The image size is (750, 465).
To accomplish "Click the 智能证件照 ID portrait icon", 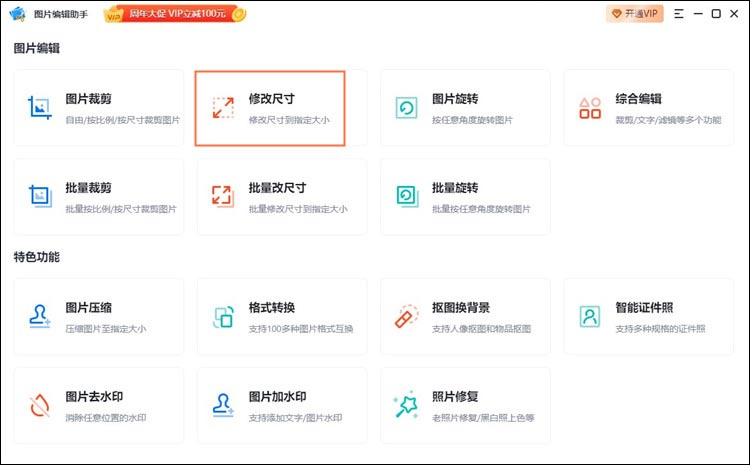I will pyautogui.click(x=590, y=316).
